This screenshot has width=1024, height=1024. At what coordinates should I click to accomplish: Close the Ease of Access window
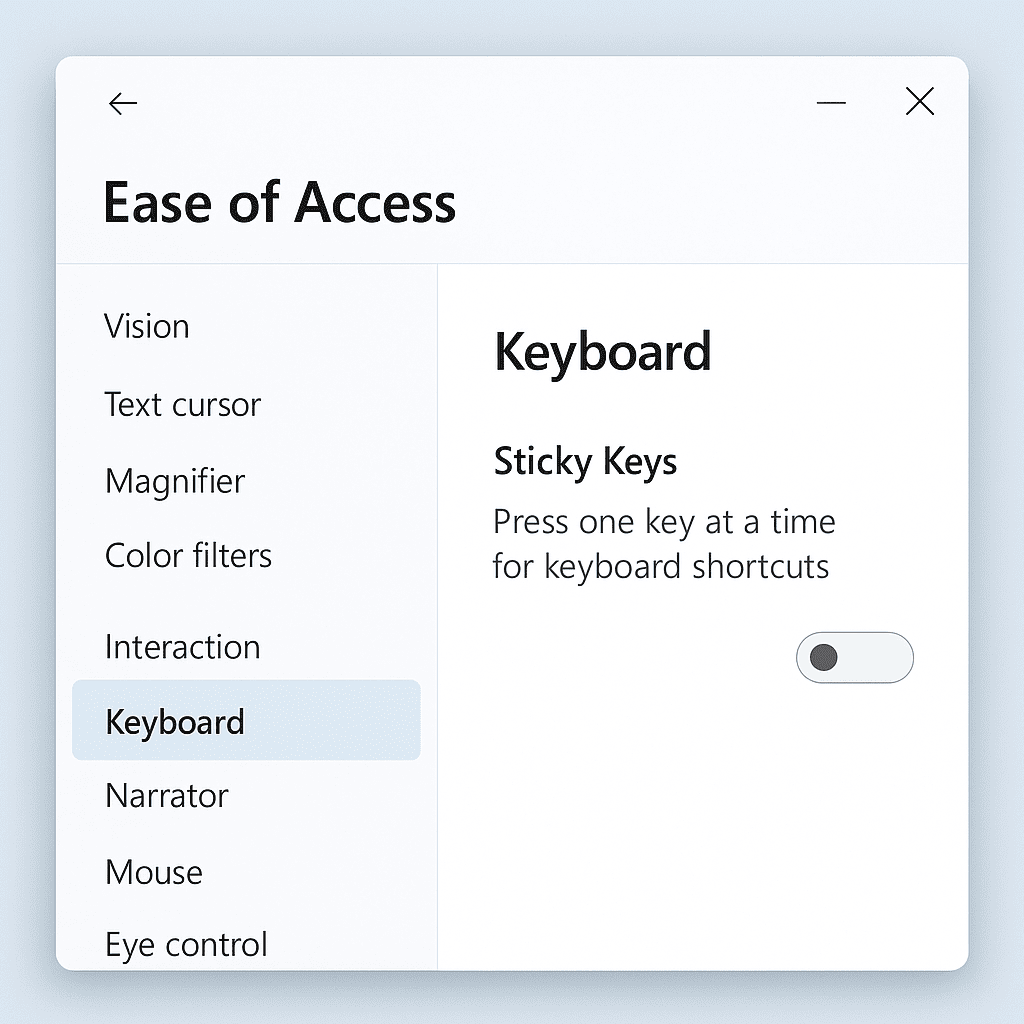pos(919,101)
